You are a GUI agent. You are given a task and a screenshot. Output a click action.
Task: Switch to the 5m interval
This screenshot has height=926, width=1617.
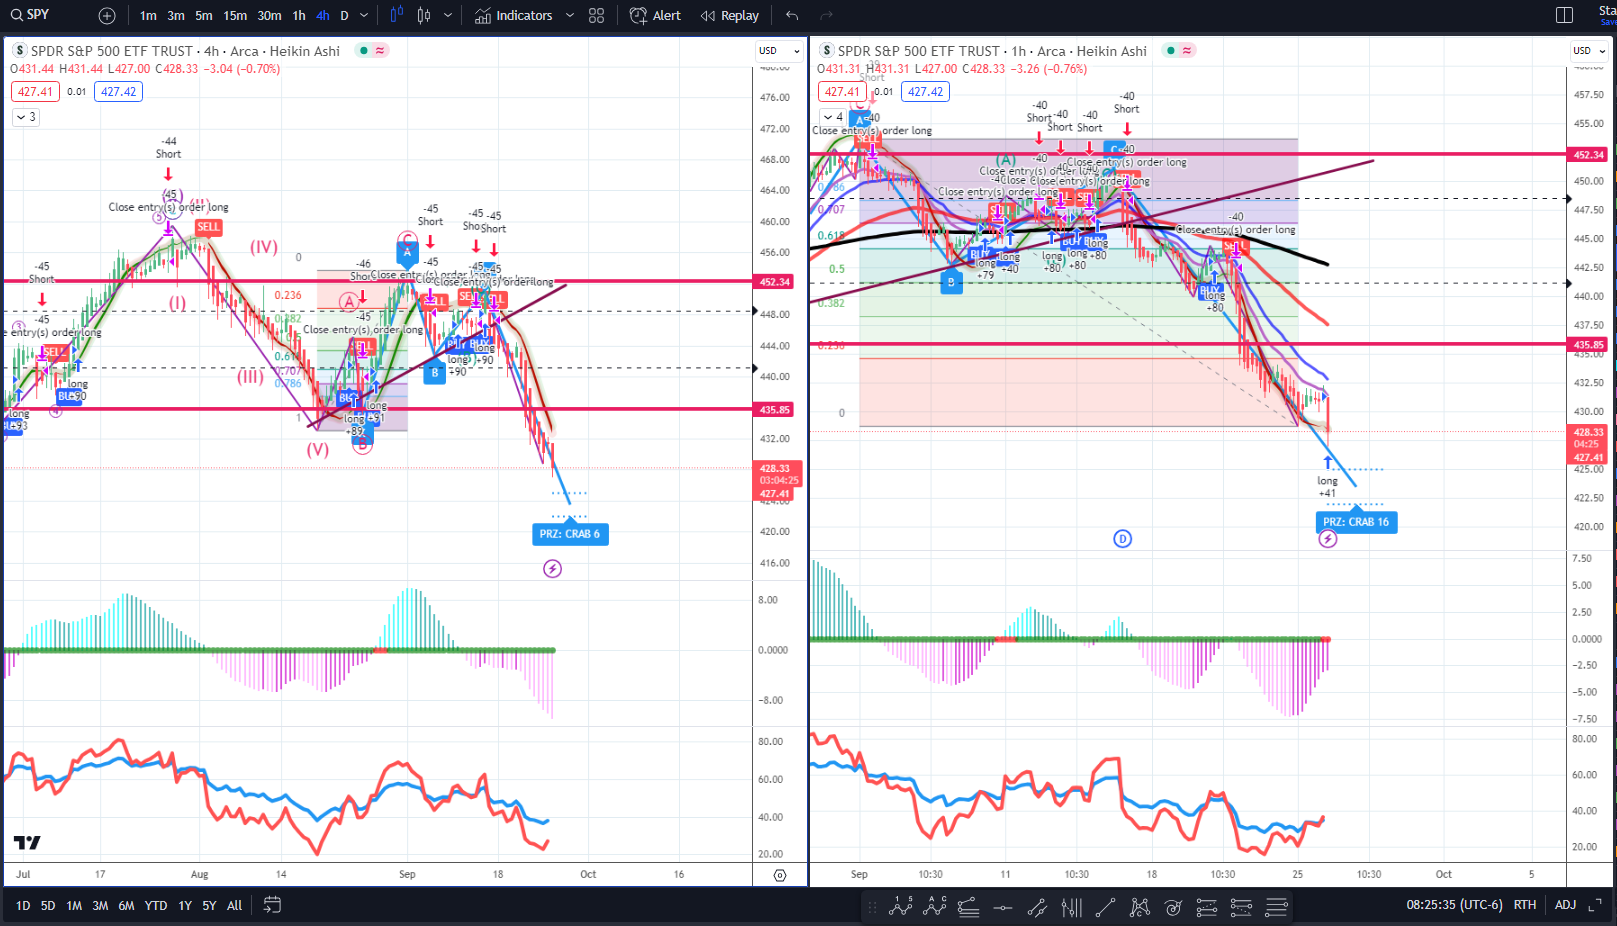coord(204,16)
